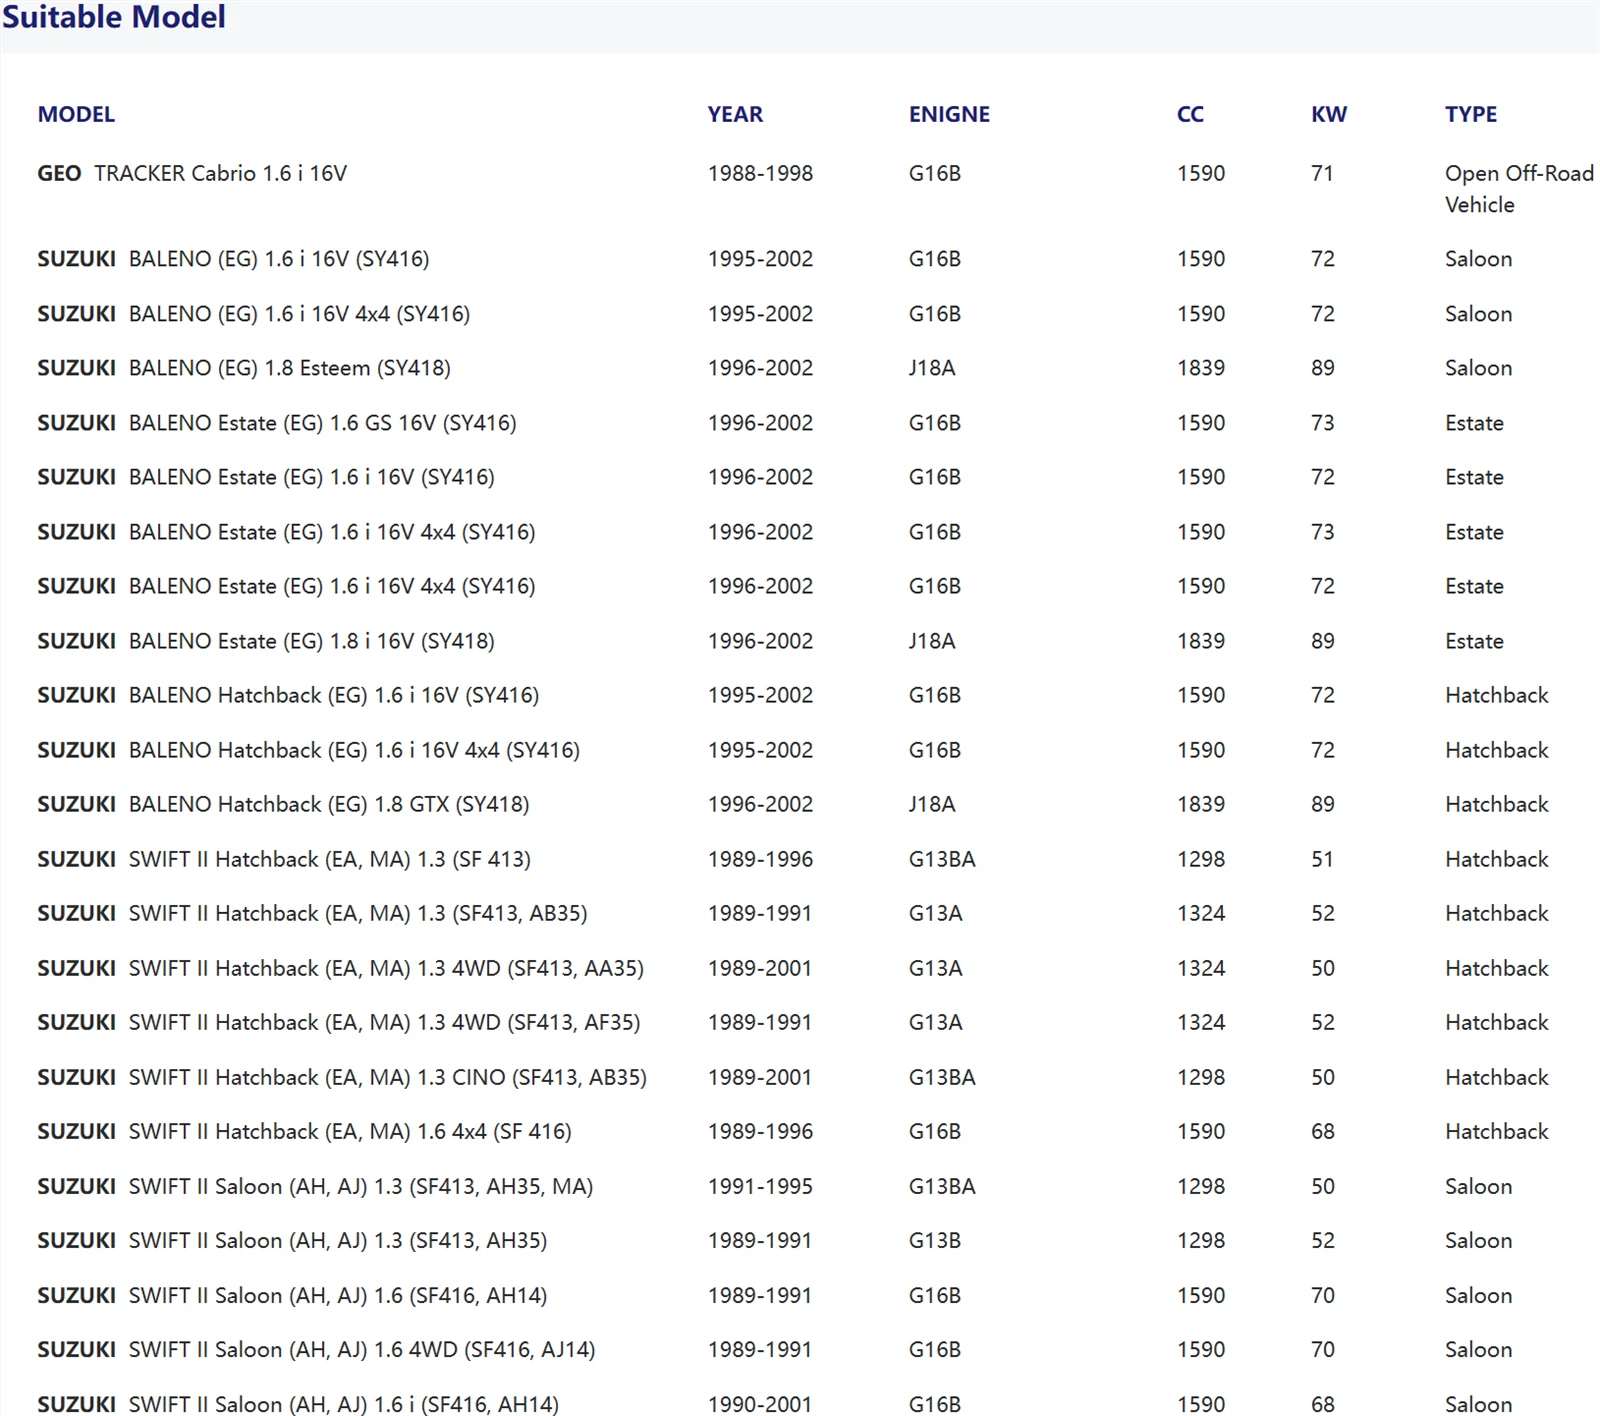1600x1416 pixels.
Task: Click 'BALENO (EG) 1.6 i 16V 4x4 (SY416)' model
Action: pyautogui.click(x=299, y=314)
